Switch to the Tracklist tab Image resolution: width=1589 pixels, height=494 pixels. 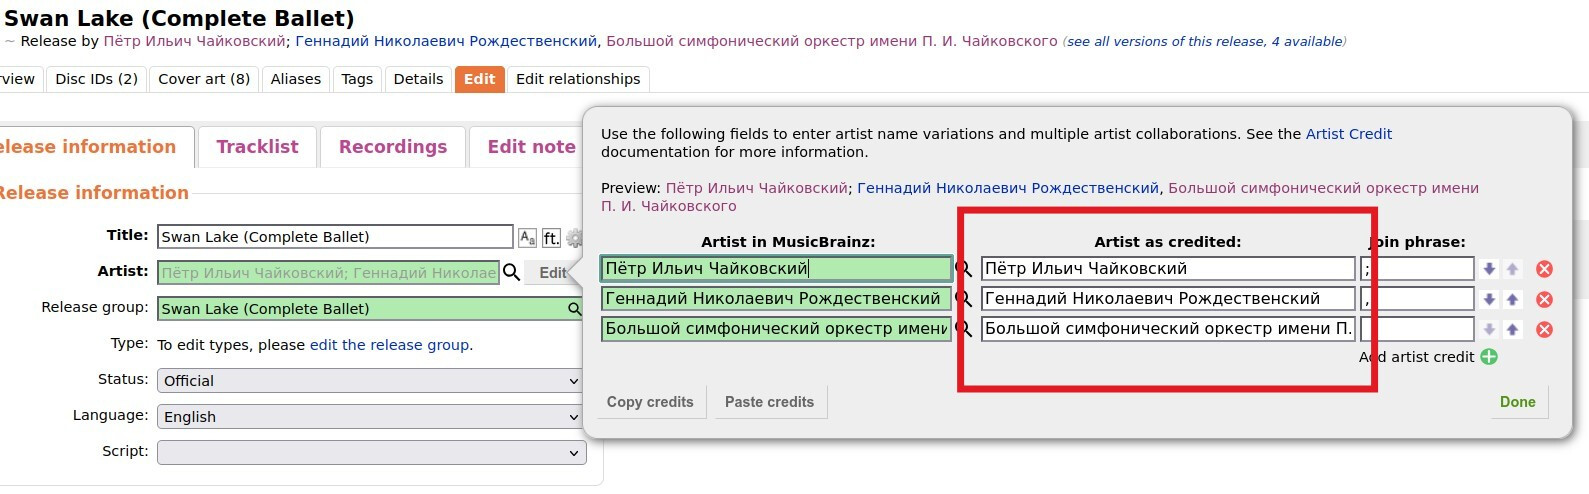[x=257, y=147]
